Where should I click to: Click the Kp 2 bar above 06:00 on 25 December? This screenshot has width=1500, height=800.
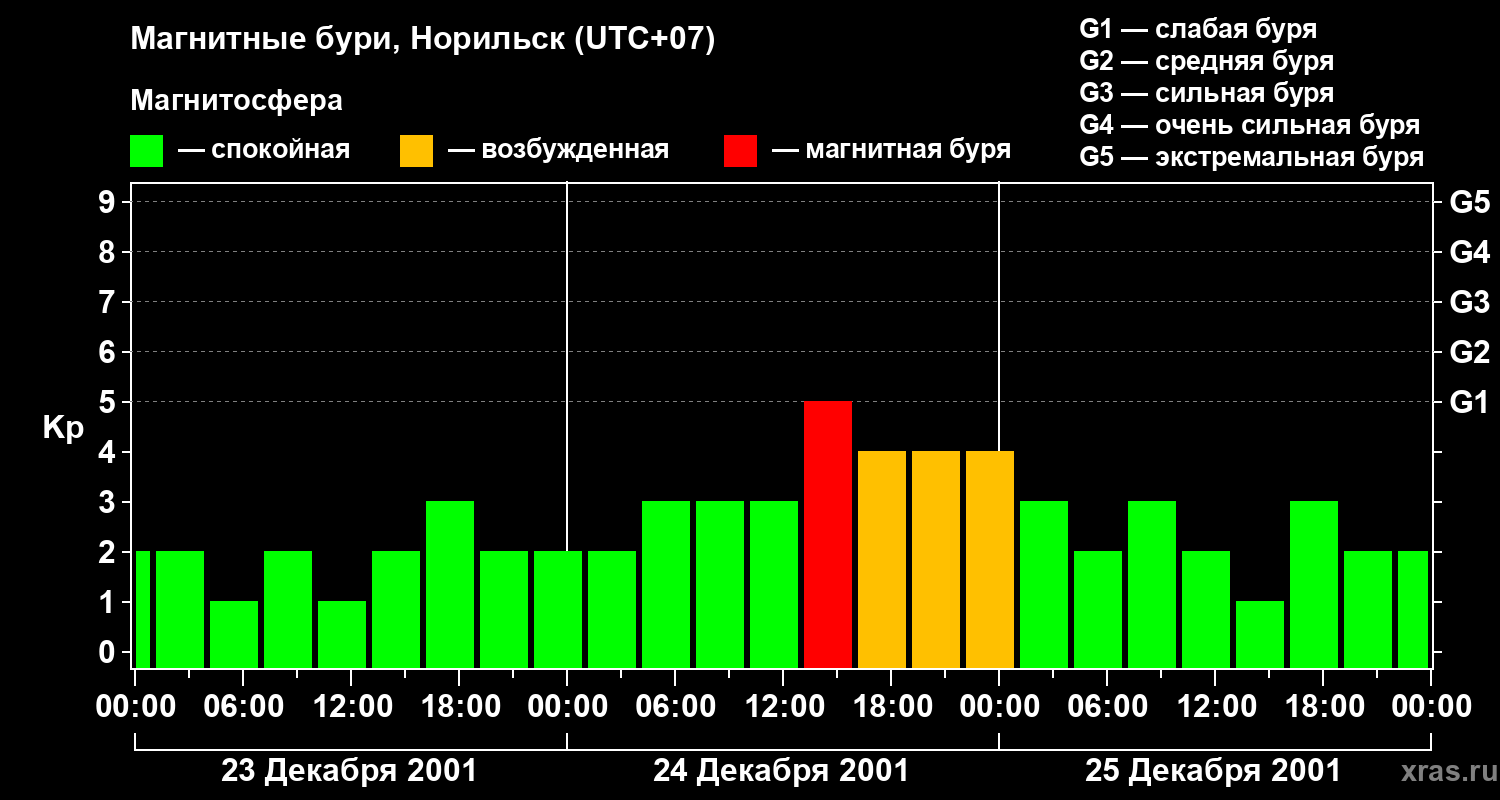pyautogui.click(x=1098, y=609)
